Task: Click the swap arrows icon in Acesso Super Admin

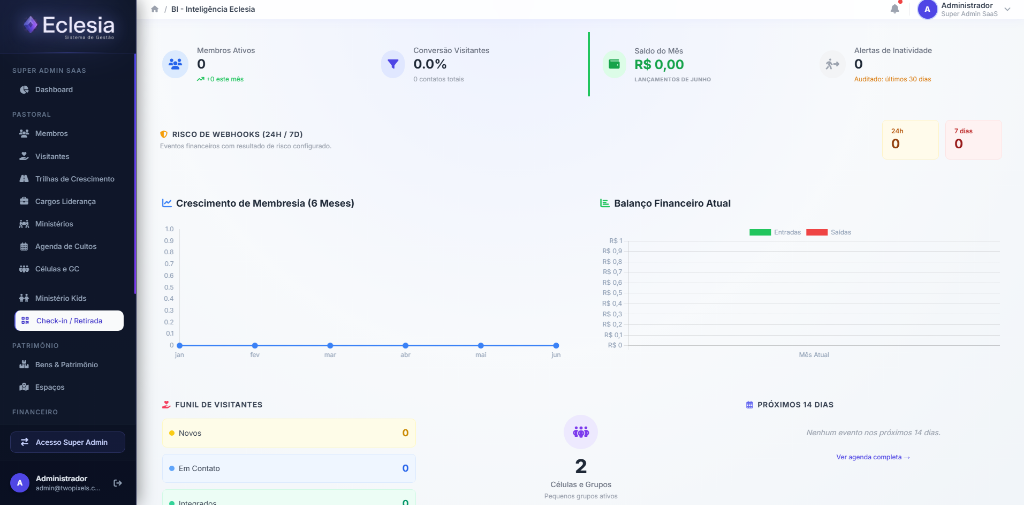Action: (25, 442)
